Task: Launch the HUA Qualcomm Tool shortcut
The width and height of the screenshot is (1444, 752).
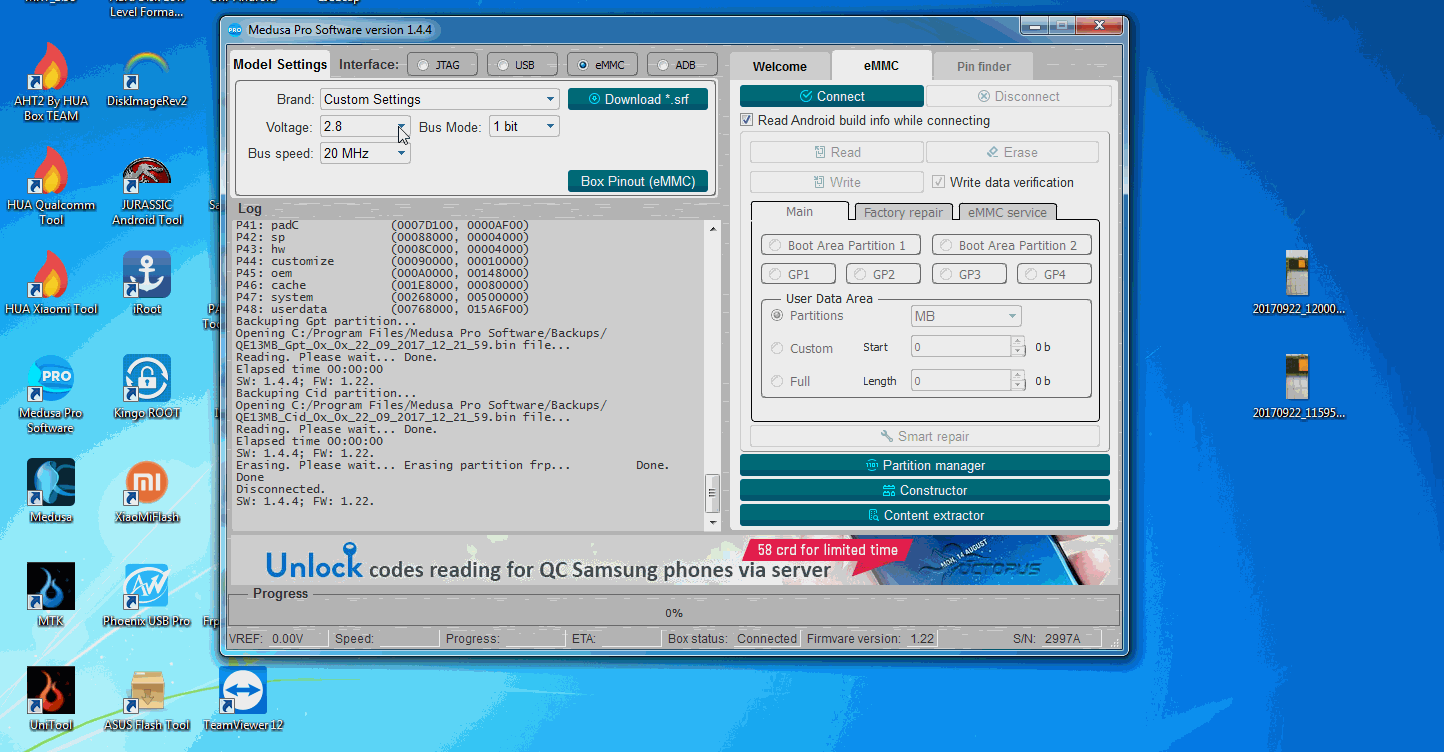Action: [x=51, y=186]
